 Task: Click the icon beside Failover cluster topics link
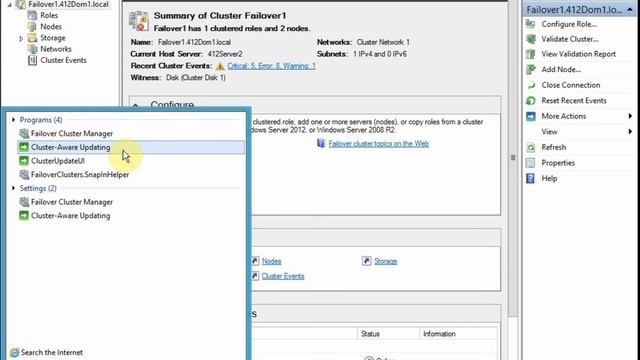(321, 143)
